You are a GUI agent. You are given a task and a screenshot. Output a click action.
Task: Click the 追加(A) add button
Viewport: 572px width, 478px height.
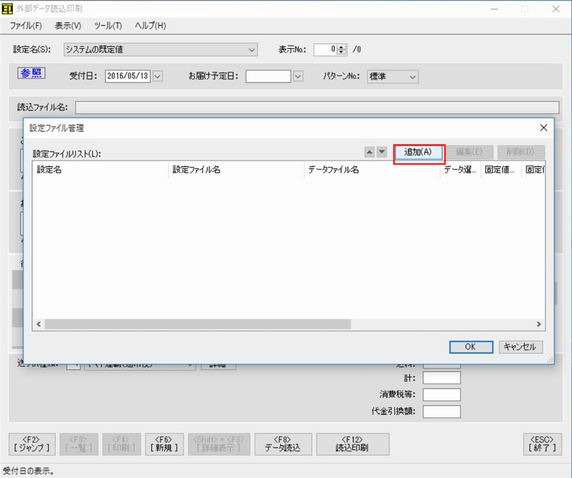point(418,152)
